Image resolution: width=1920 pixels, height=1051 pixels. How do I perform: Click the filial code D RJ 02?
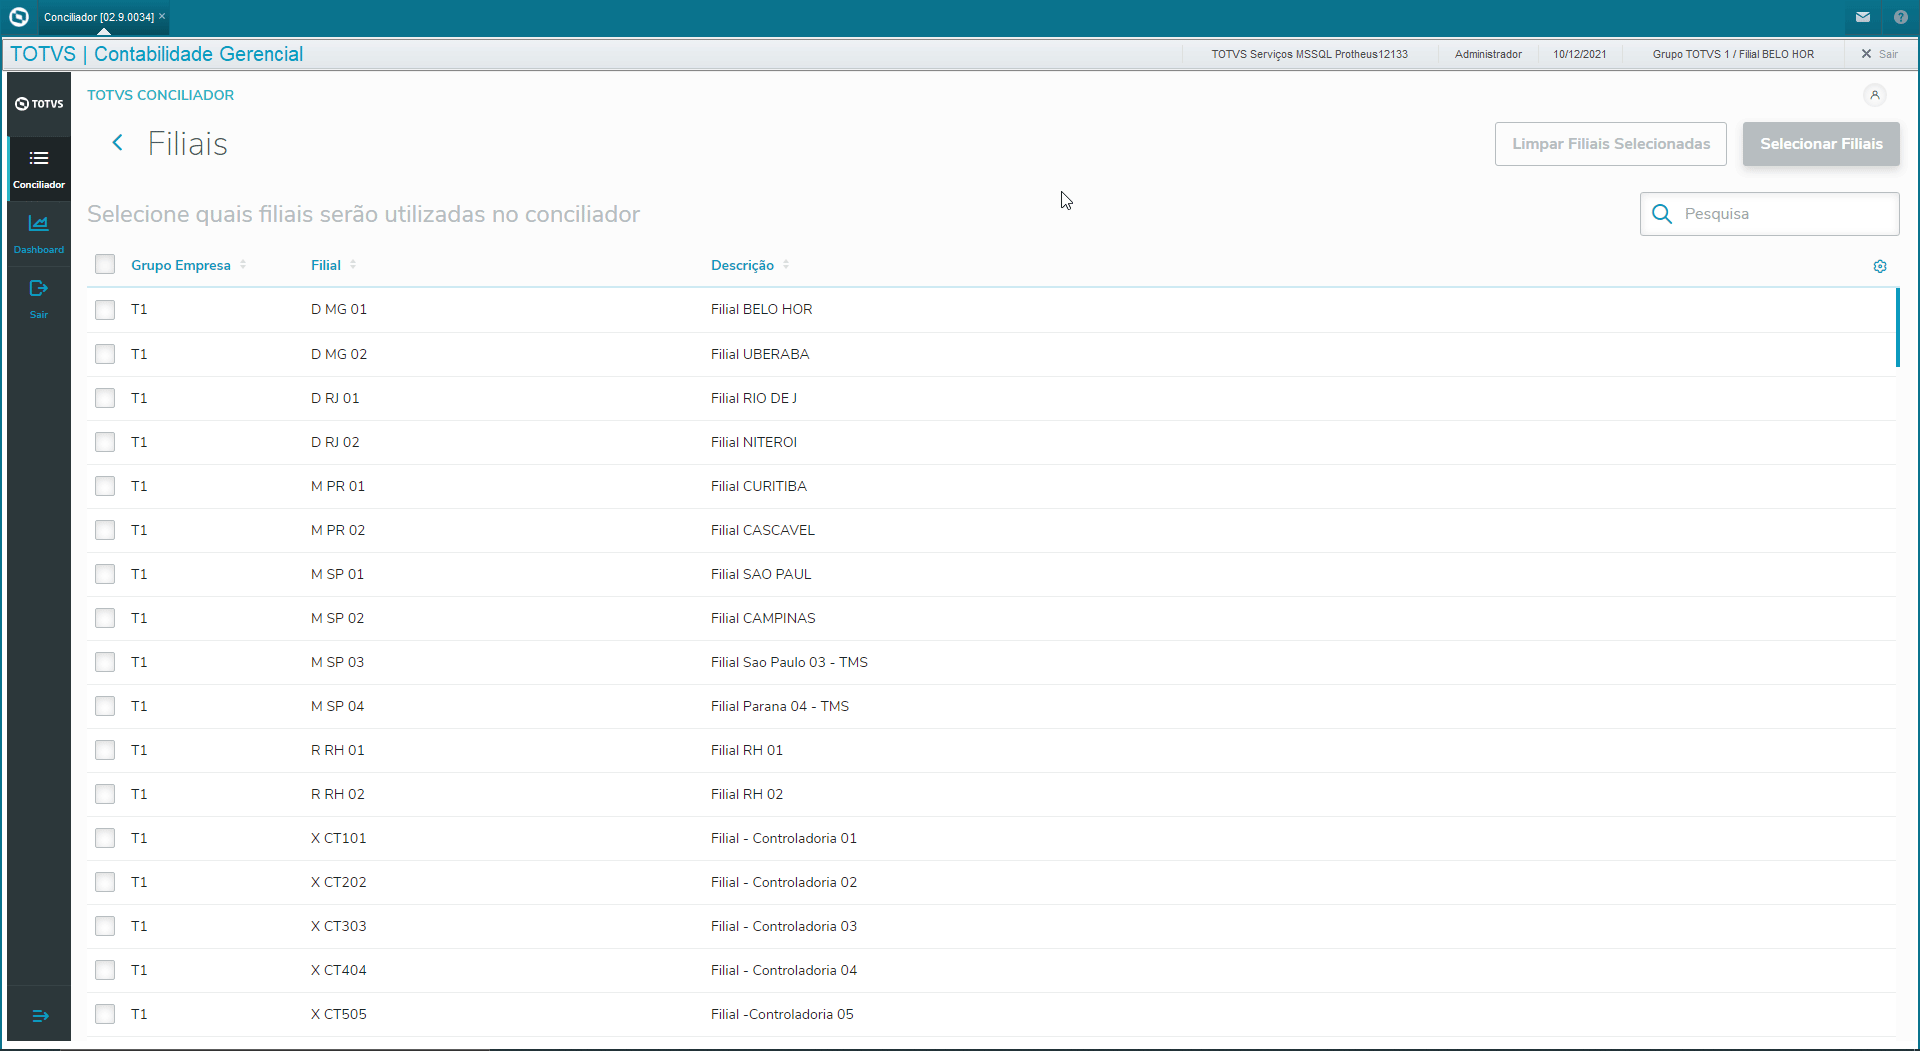pos(335,442)
